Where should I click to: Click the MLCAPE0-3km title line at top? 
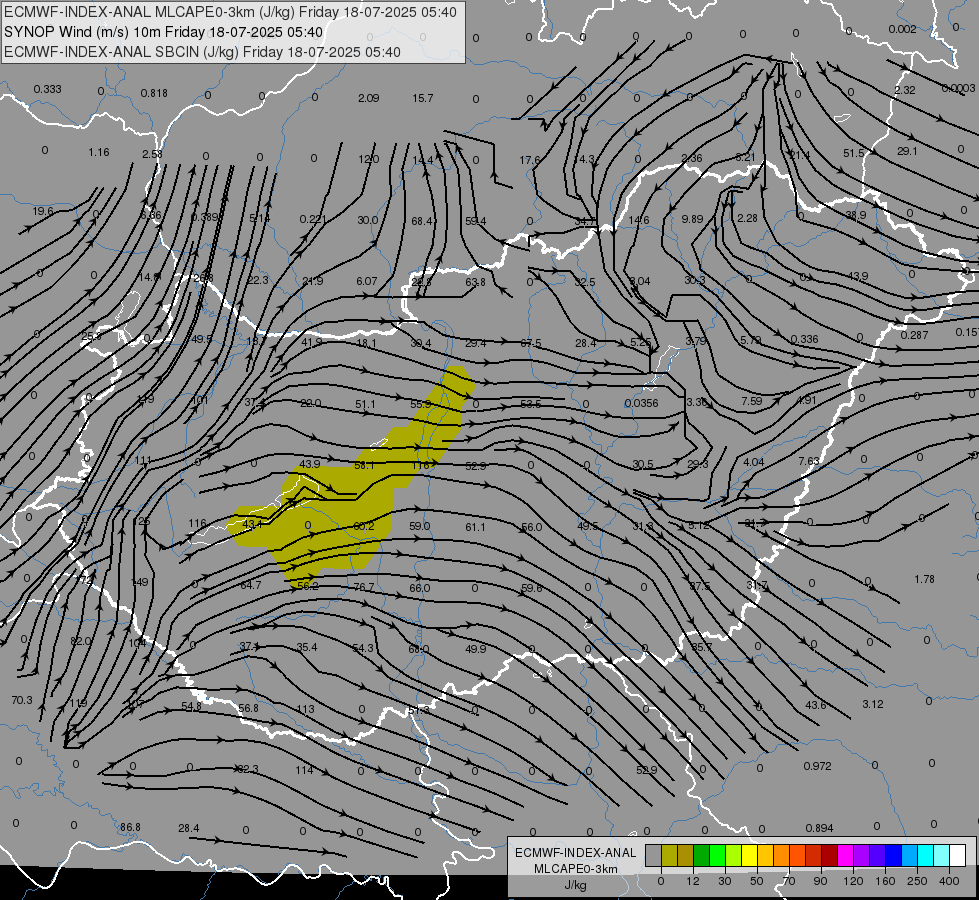[x=230, y=12]
